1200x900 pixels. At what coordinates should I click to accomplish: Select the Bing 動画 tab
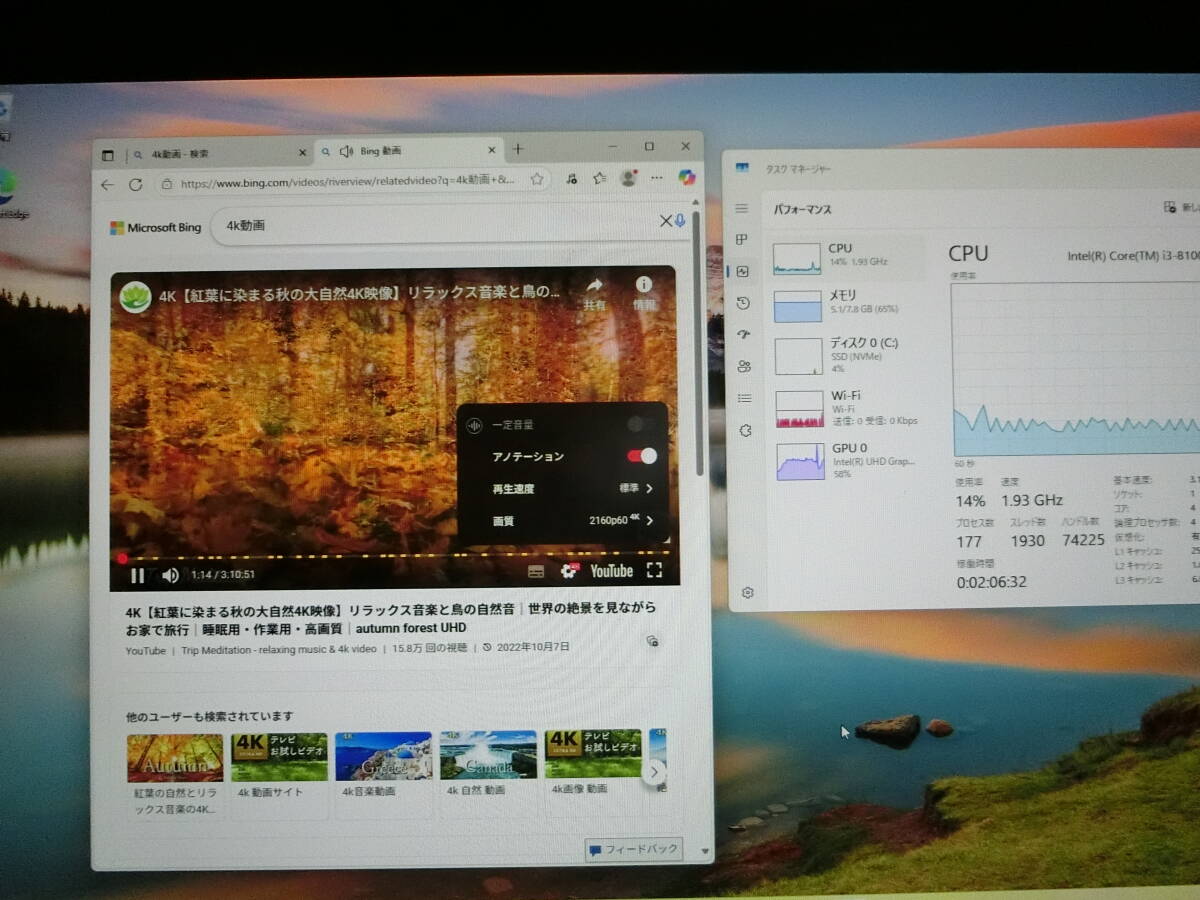408,151
